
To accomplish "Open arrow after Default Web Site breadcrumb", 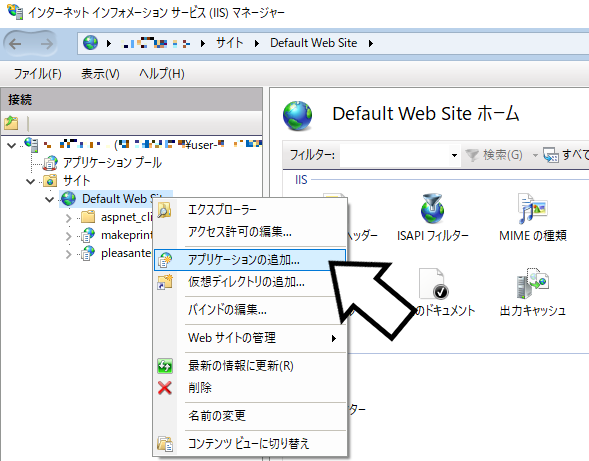I will point(371,44).
